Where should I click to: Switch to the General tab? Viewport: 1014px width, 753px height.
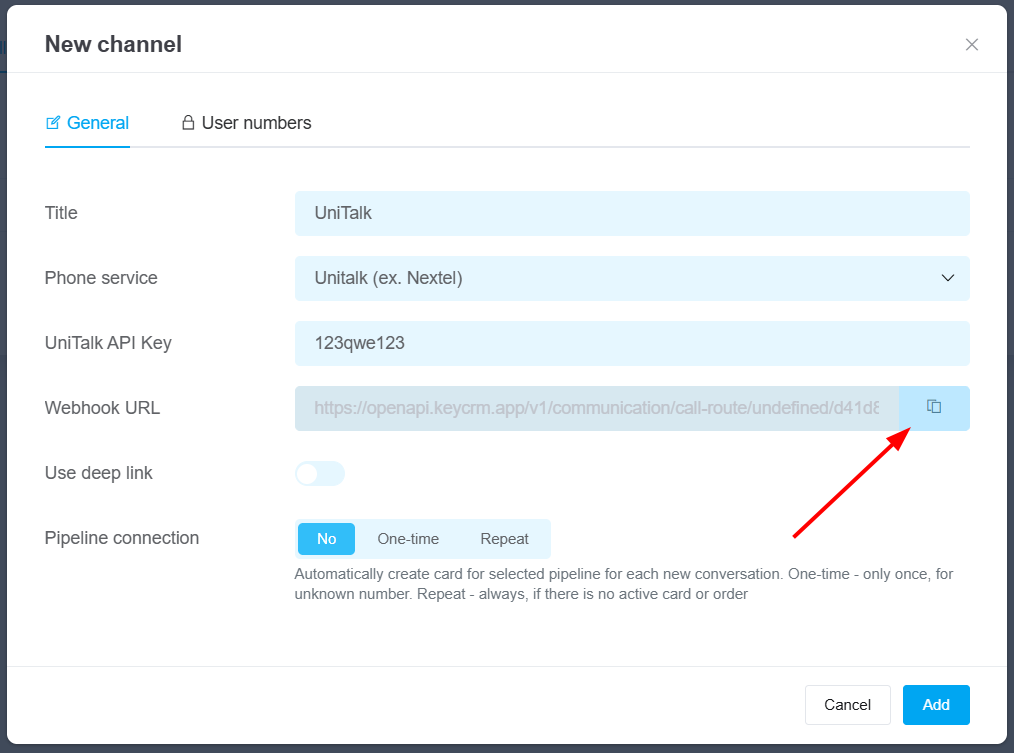[97, 123]
